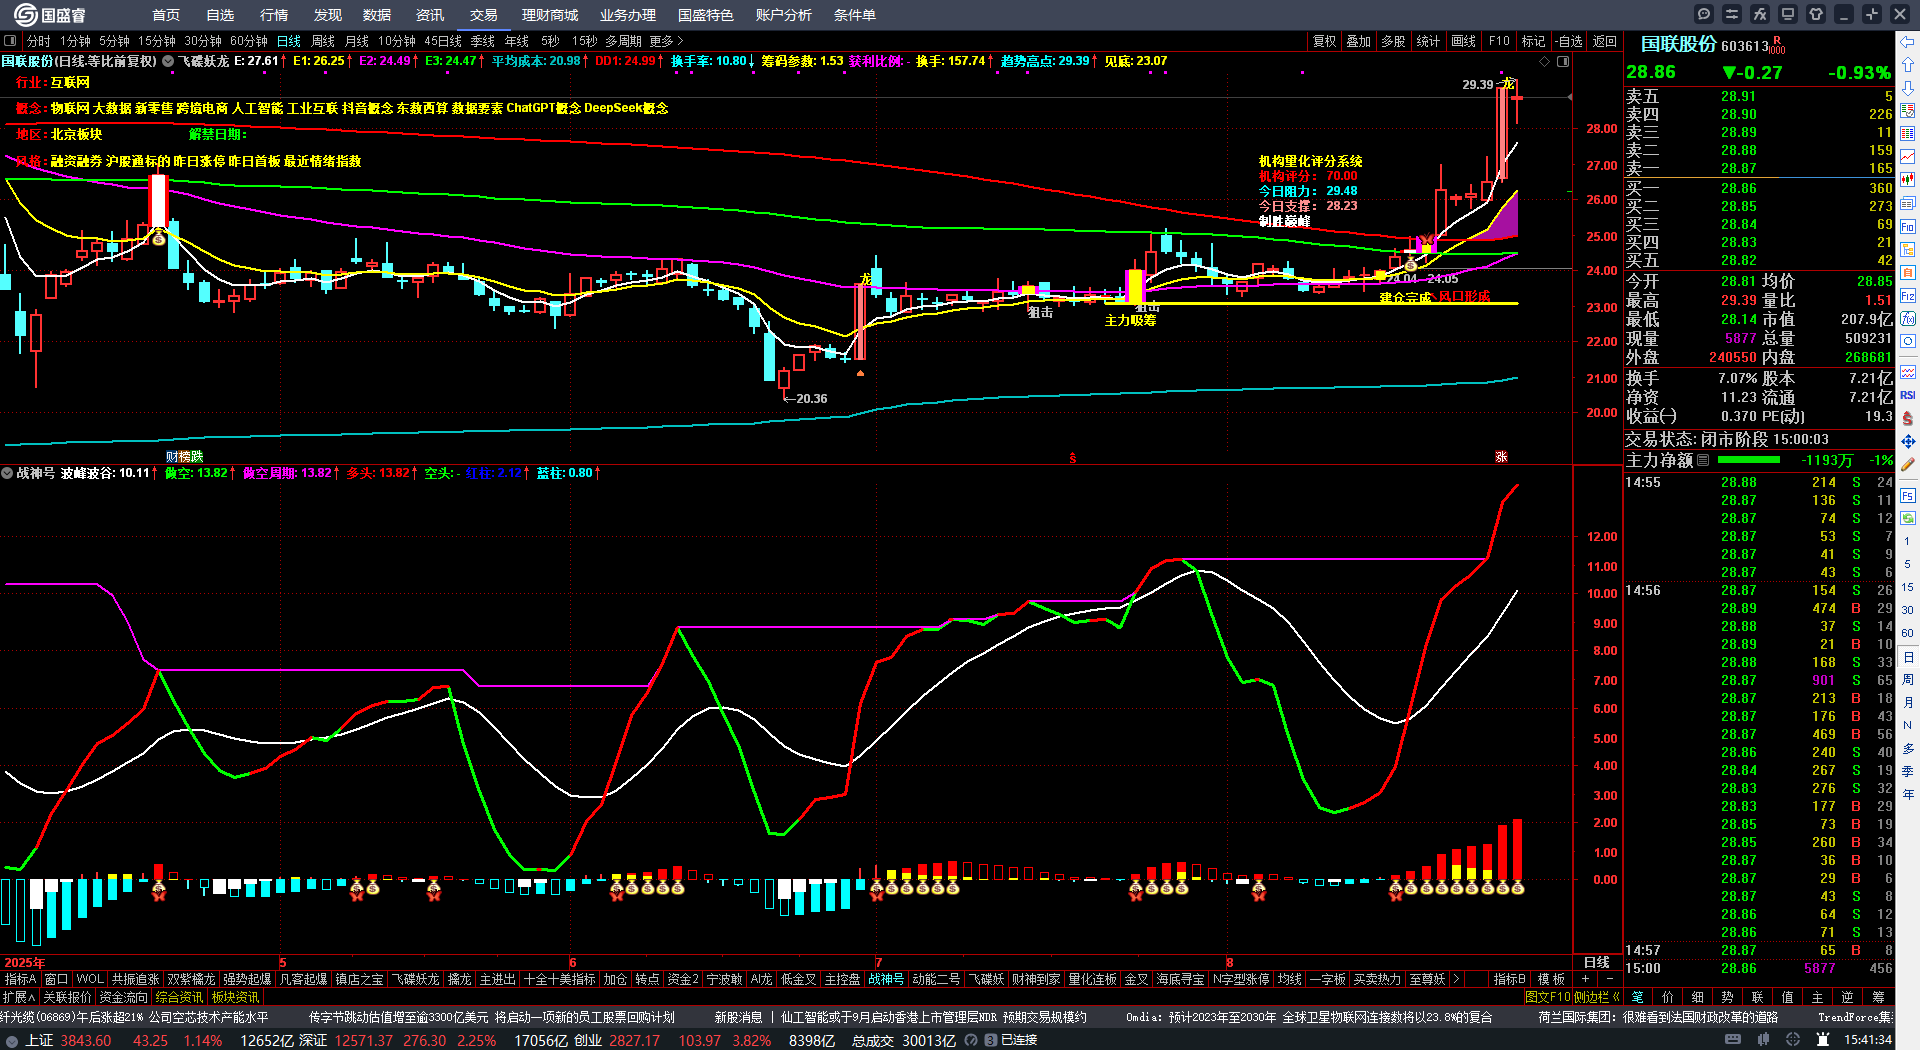
Task: Toggle the circle icon beside 国联股份 chart title
Action: coord(168,61)
